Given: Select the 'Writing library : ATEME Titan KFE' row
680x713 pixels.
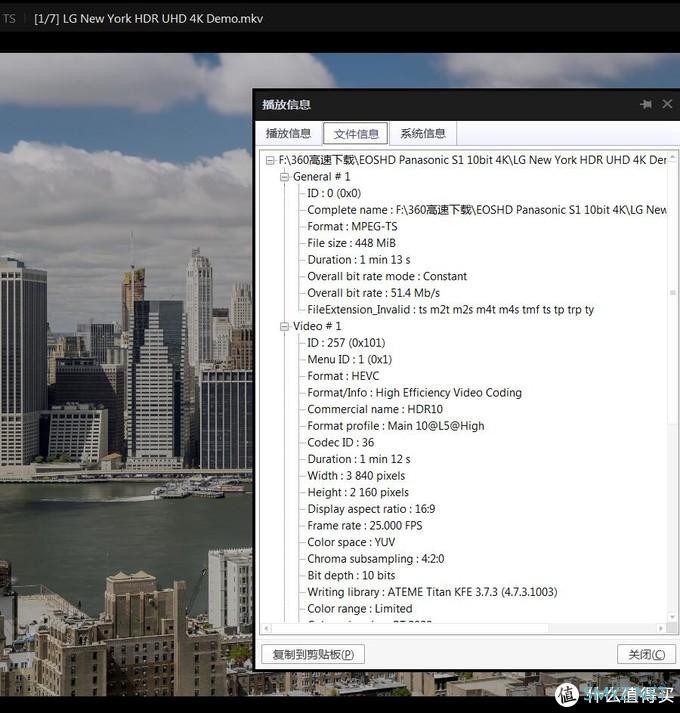Looking at the screenshot, I should coord(432,592).
